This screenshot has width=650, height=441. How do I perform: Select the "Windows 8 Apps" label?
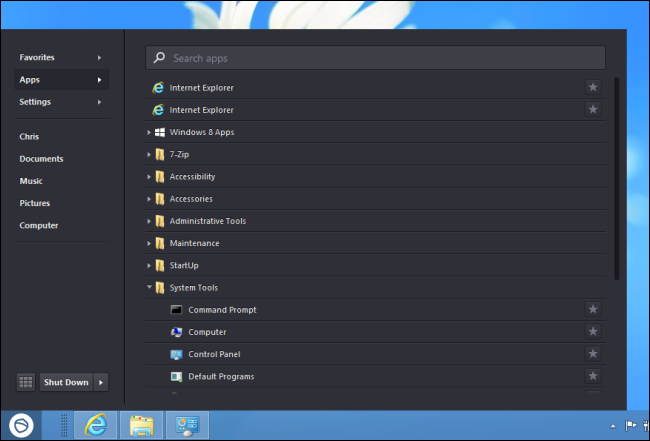pyautogui.click(x=202, y=132)
